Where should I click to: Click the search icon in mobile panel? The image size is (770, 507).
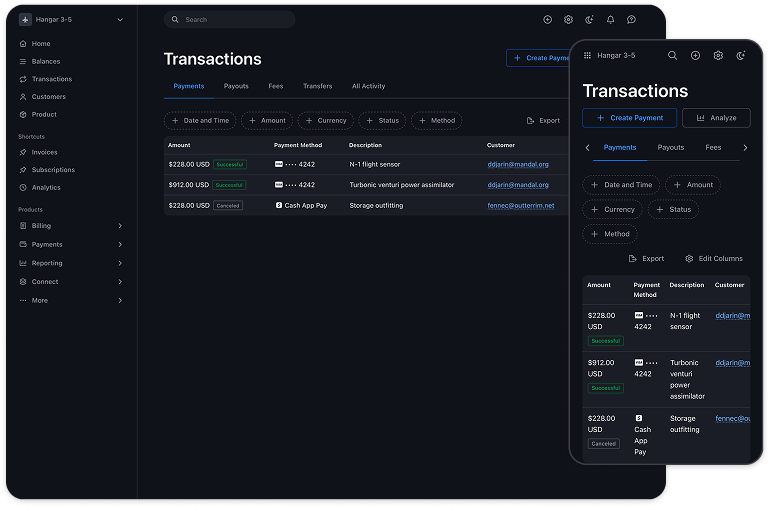pos(673,56)
